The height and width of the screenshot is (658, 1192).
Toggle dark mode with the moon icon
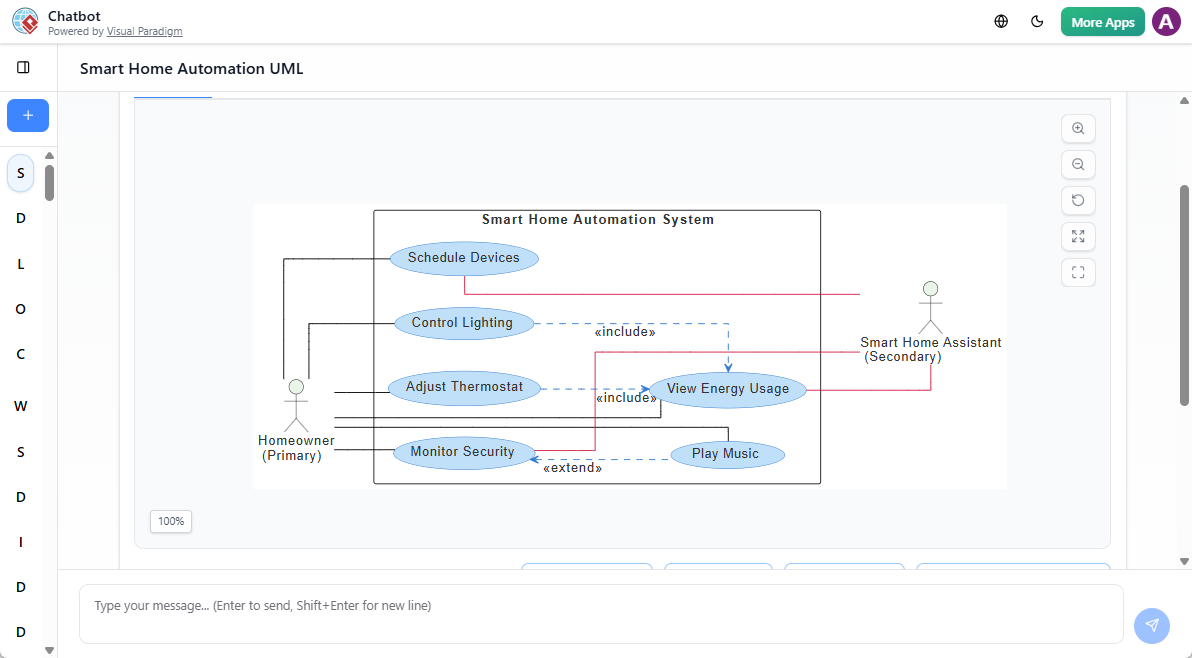[1037, 21]
